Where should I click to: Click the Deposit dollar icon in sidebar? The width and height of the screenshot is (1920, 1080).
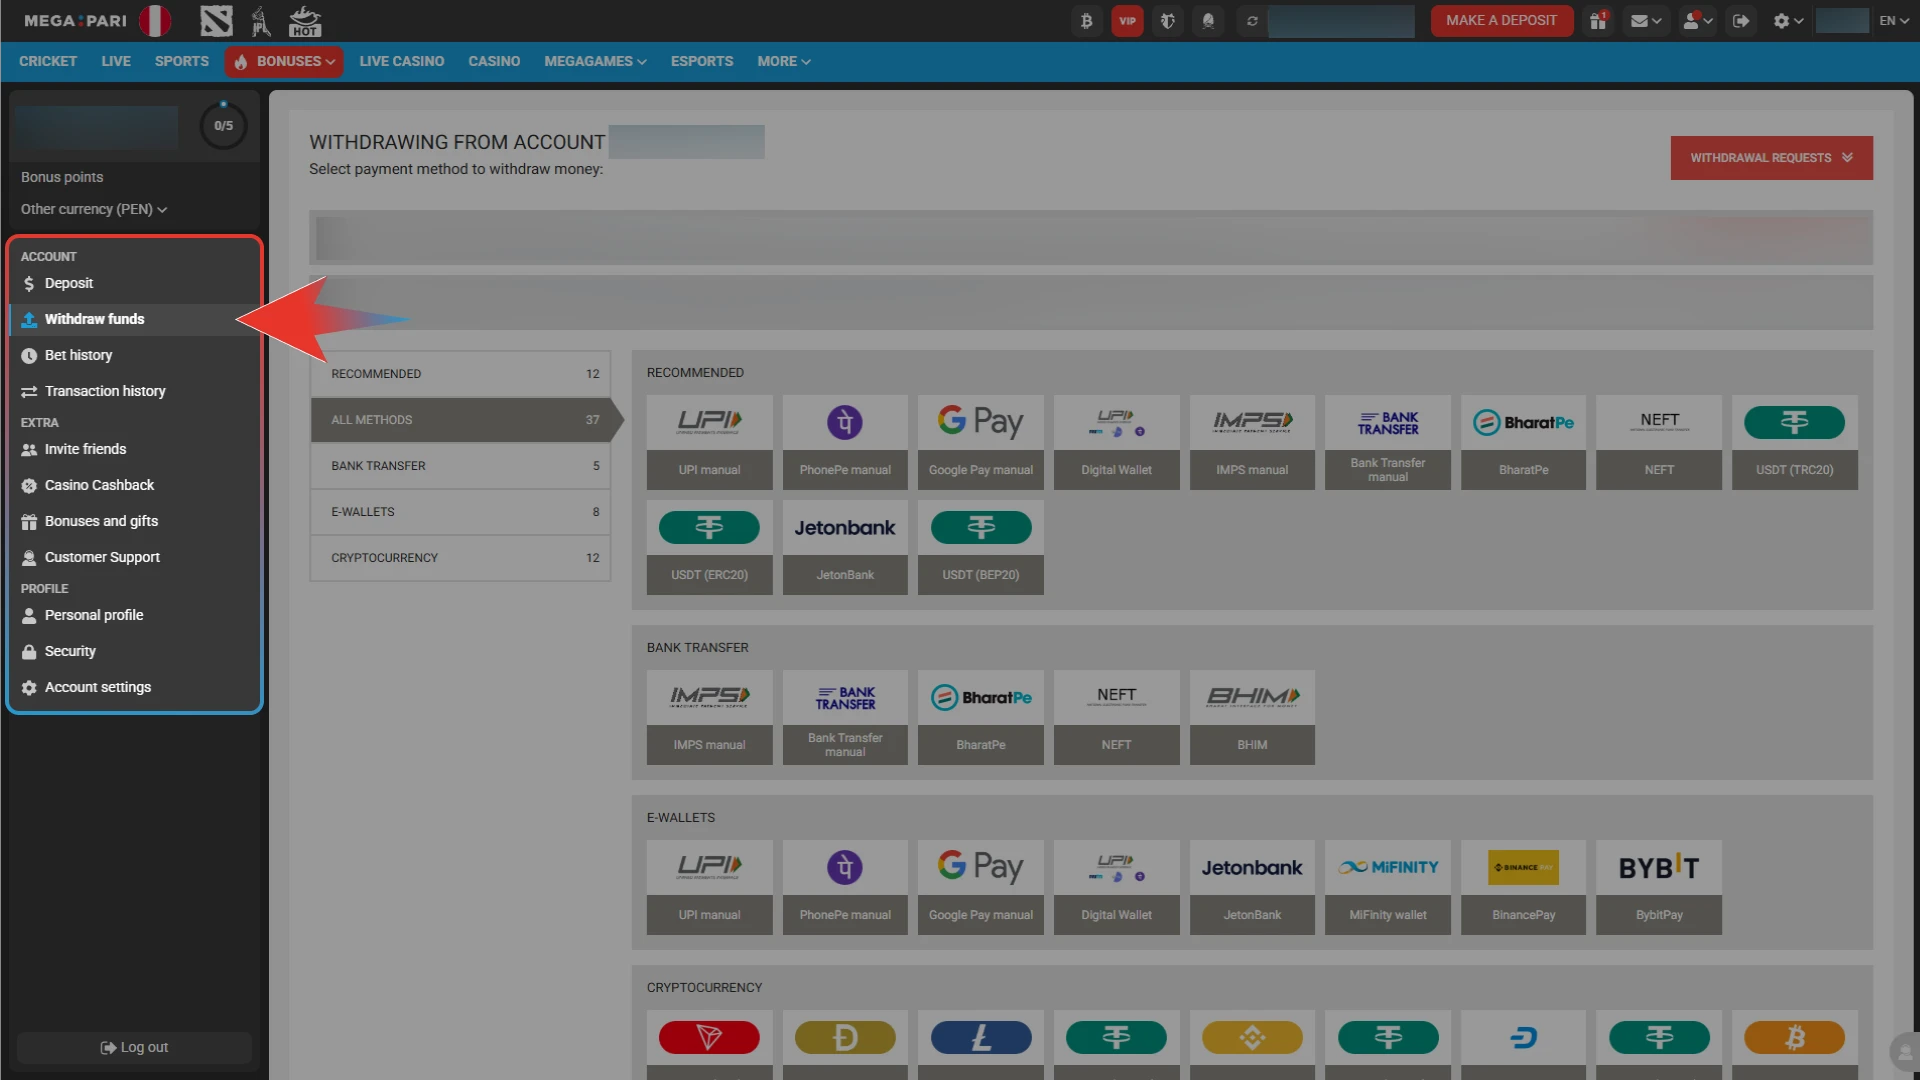[x=29, y=284]
